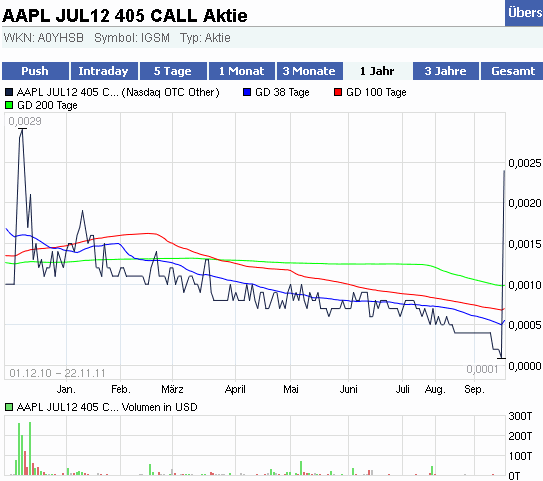Click the 0,0025 axis value
The height and width of the screenshot is (481, 543).
click(x=525, y=163)
